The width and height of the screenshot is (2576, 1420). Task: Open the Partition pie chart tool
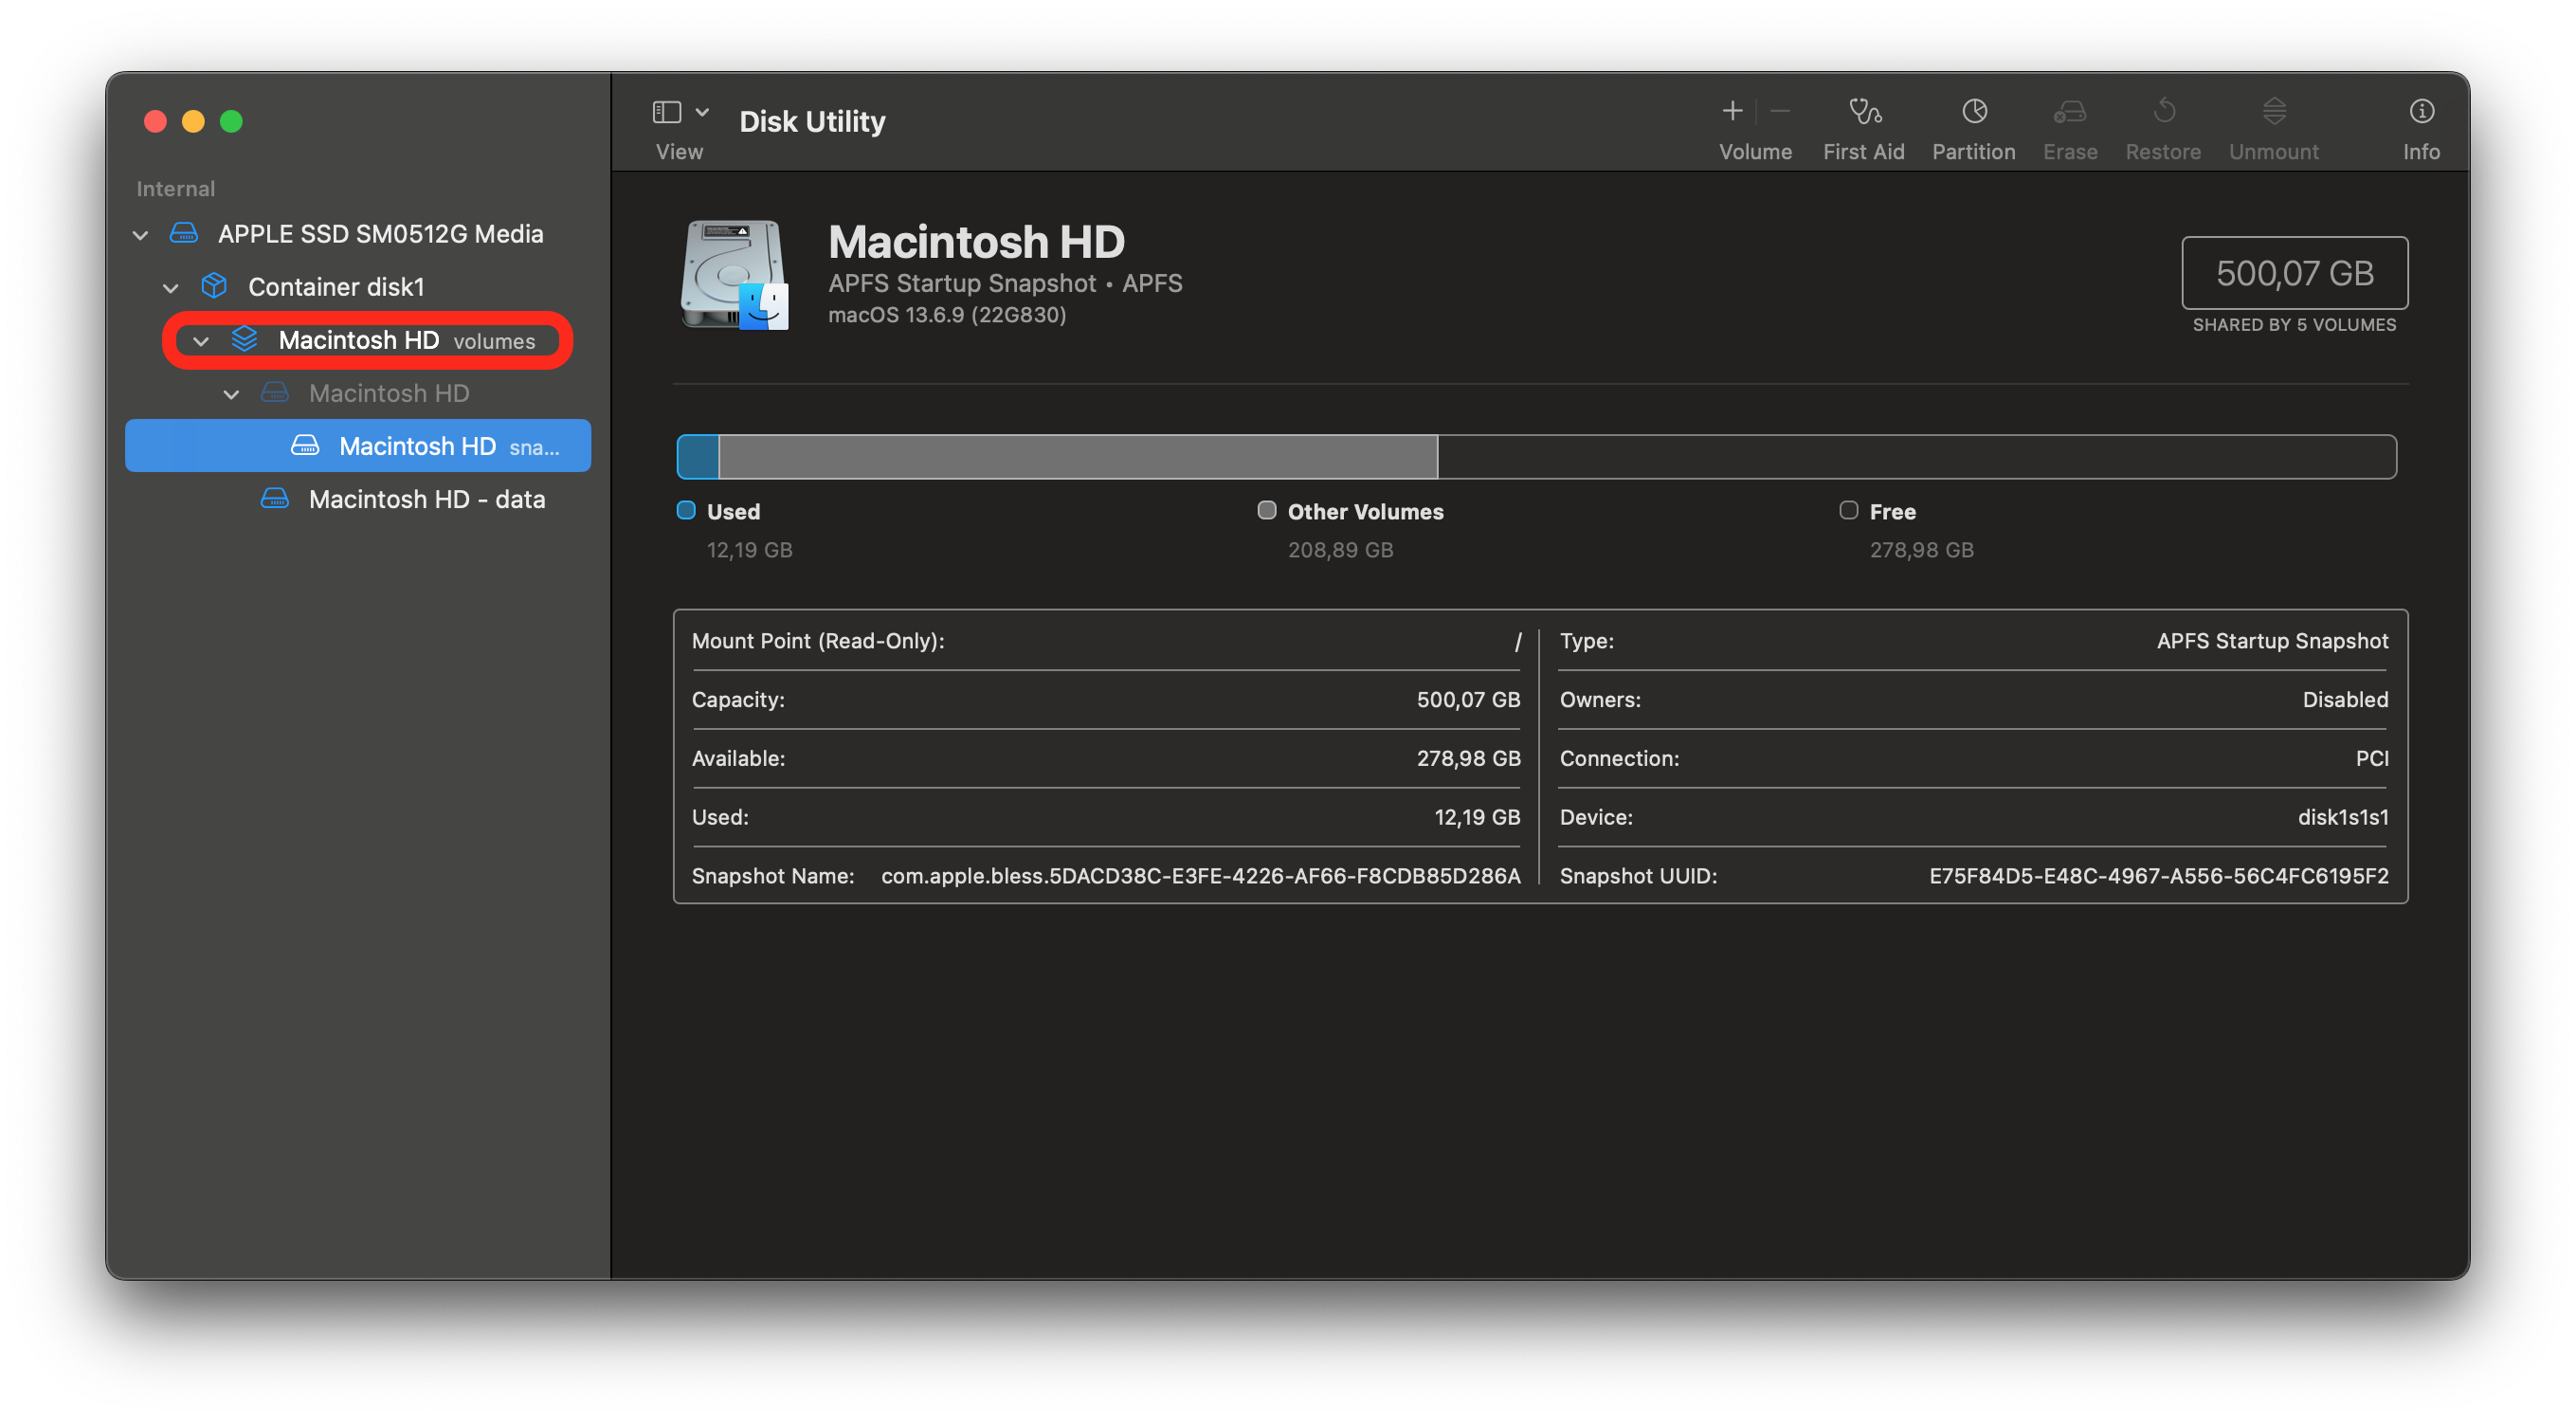coord(1973,111)
